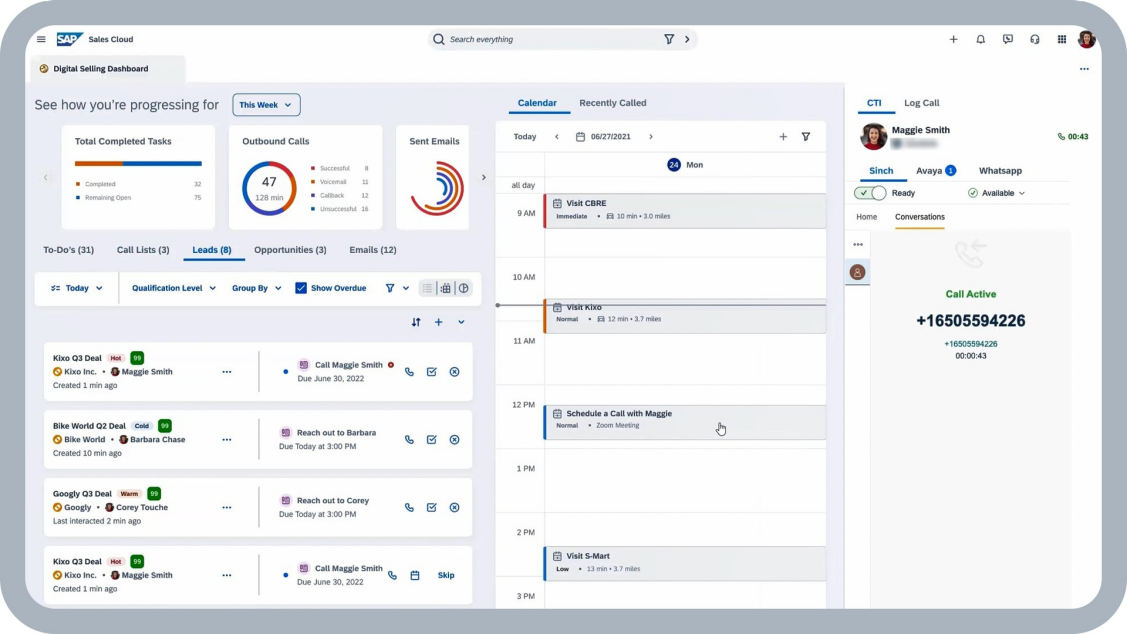Open the feedback chat icon in header
The height and width of the screenshot is (634, 1127).
[x=1008, y=40]
